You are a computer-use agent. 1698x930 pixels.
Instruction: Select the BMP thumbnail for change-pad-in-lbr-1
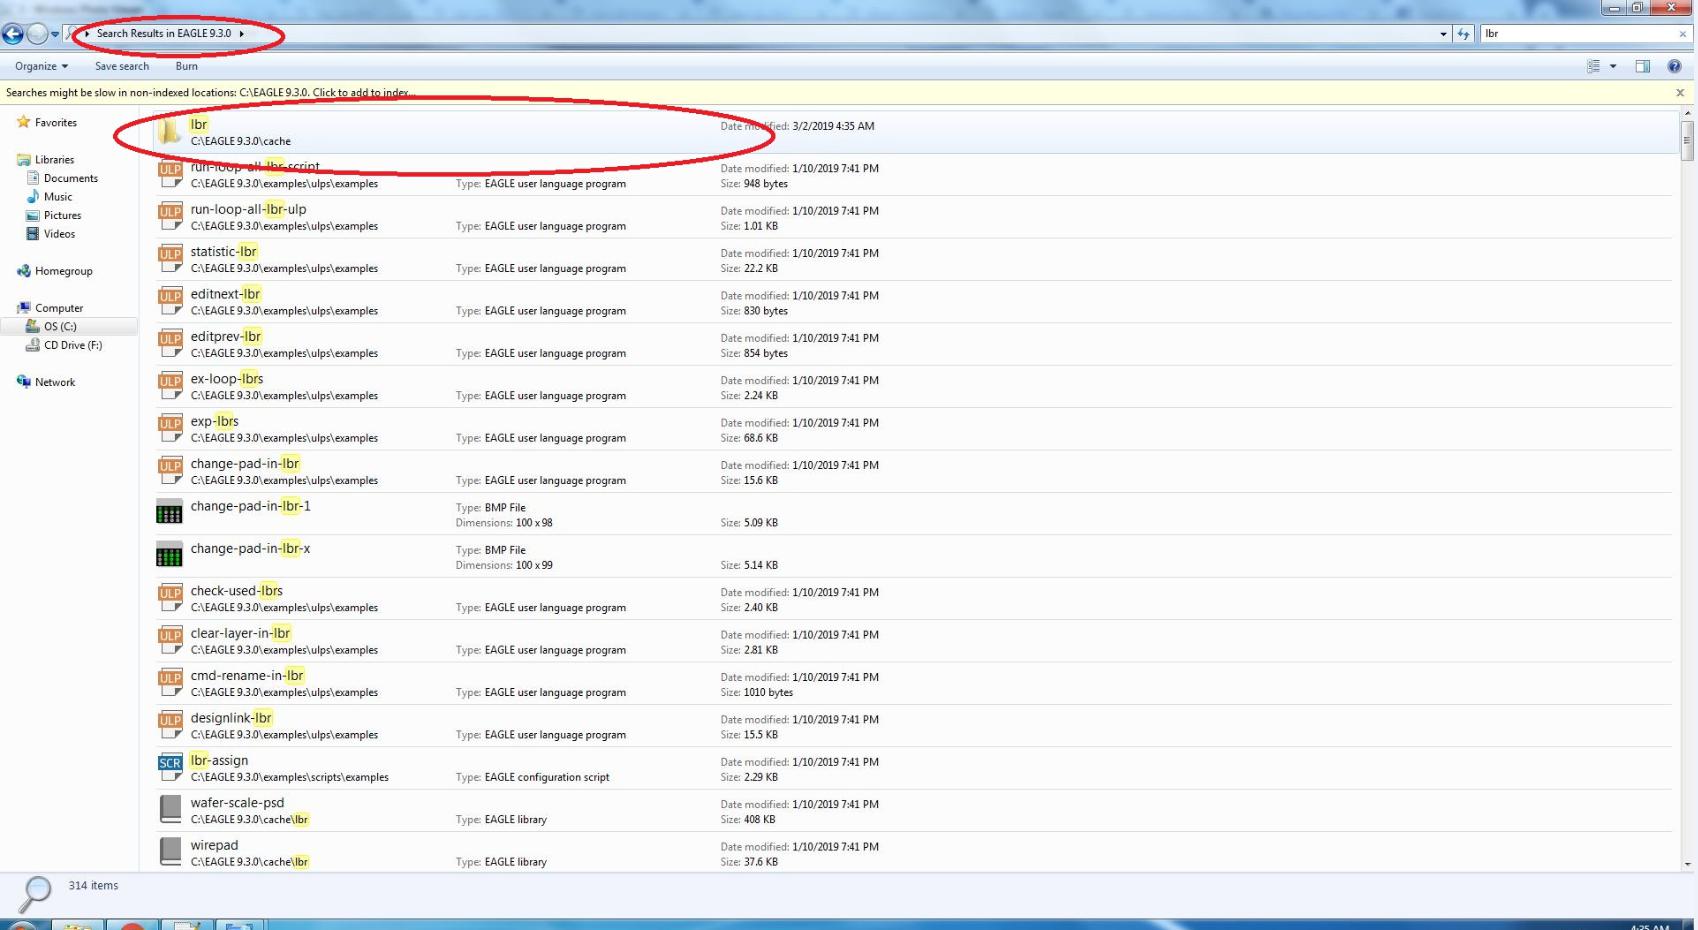click(x=169, y=512)
